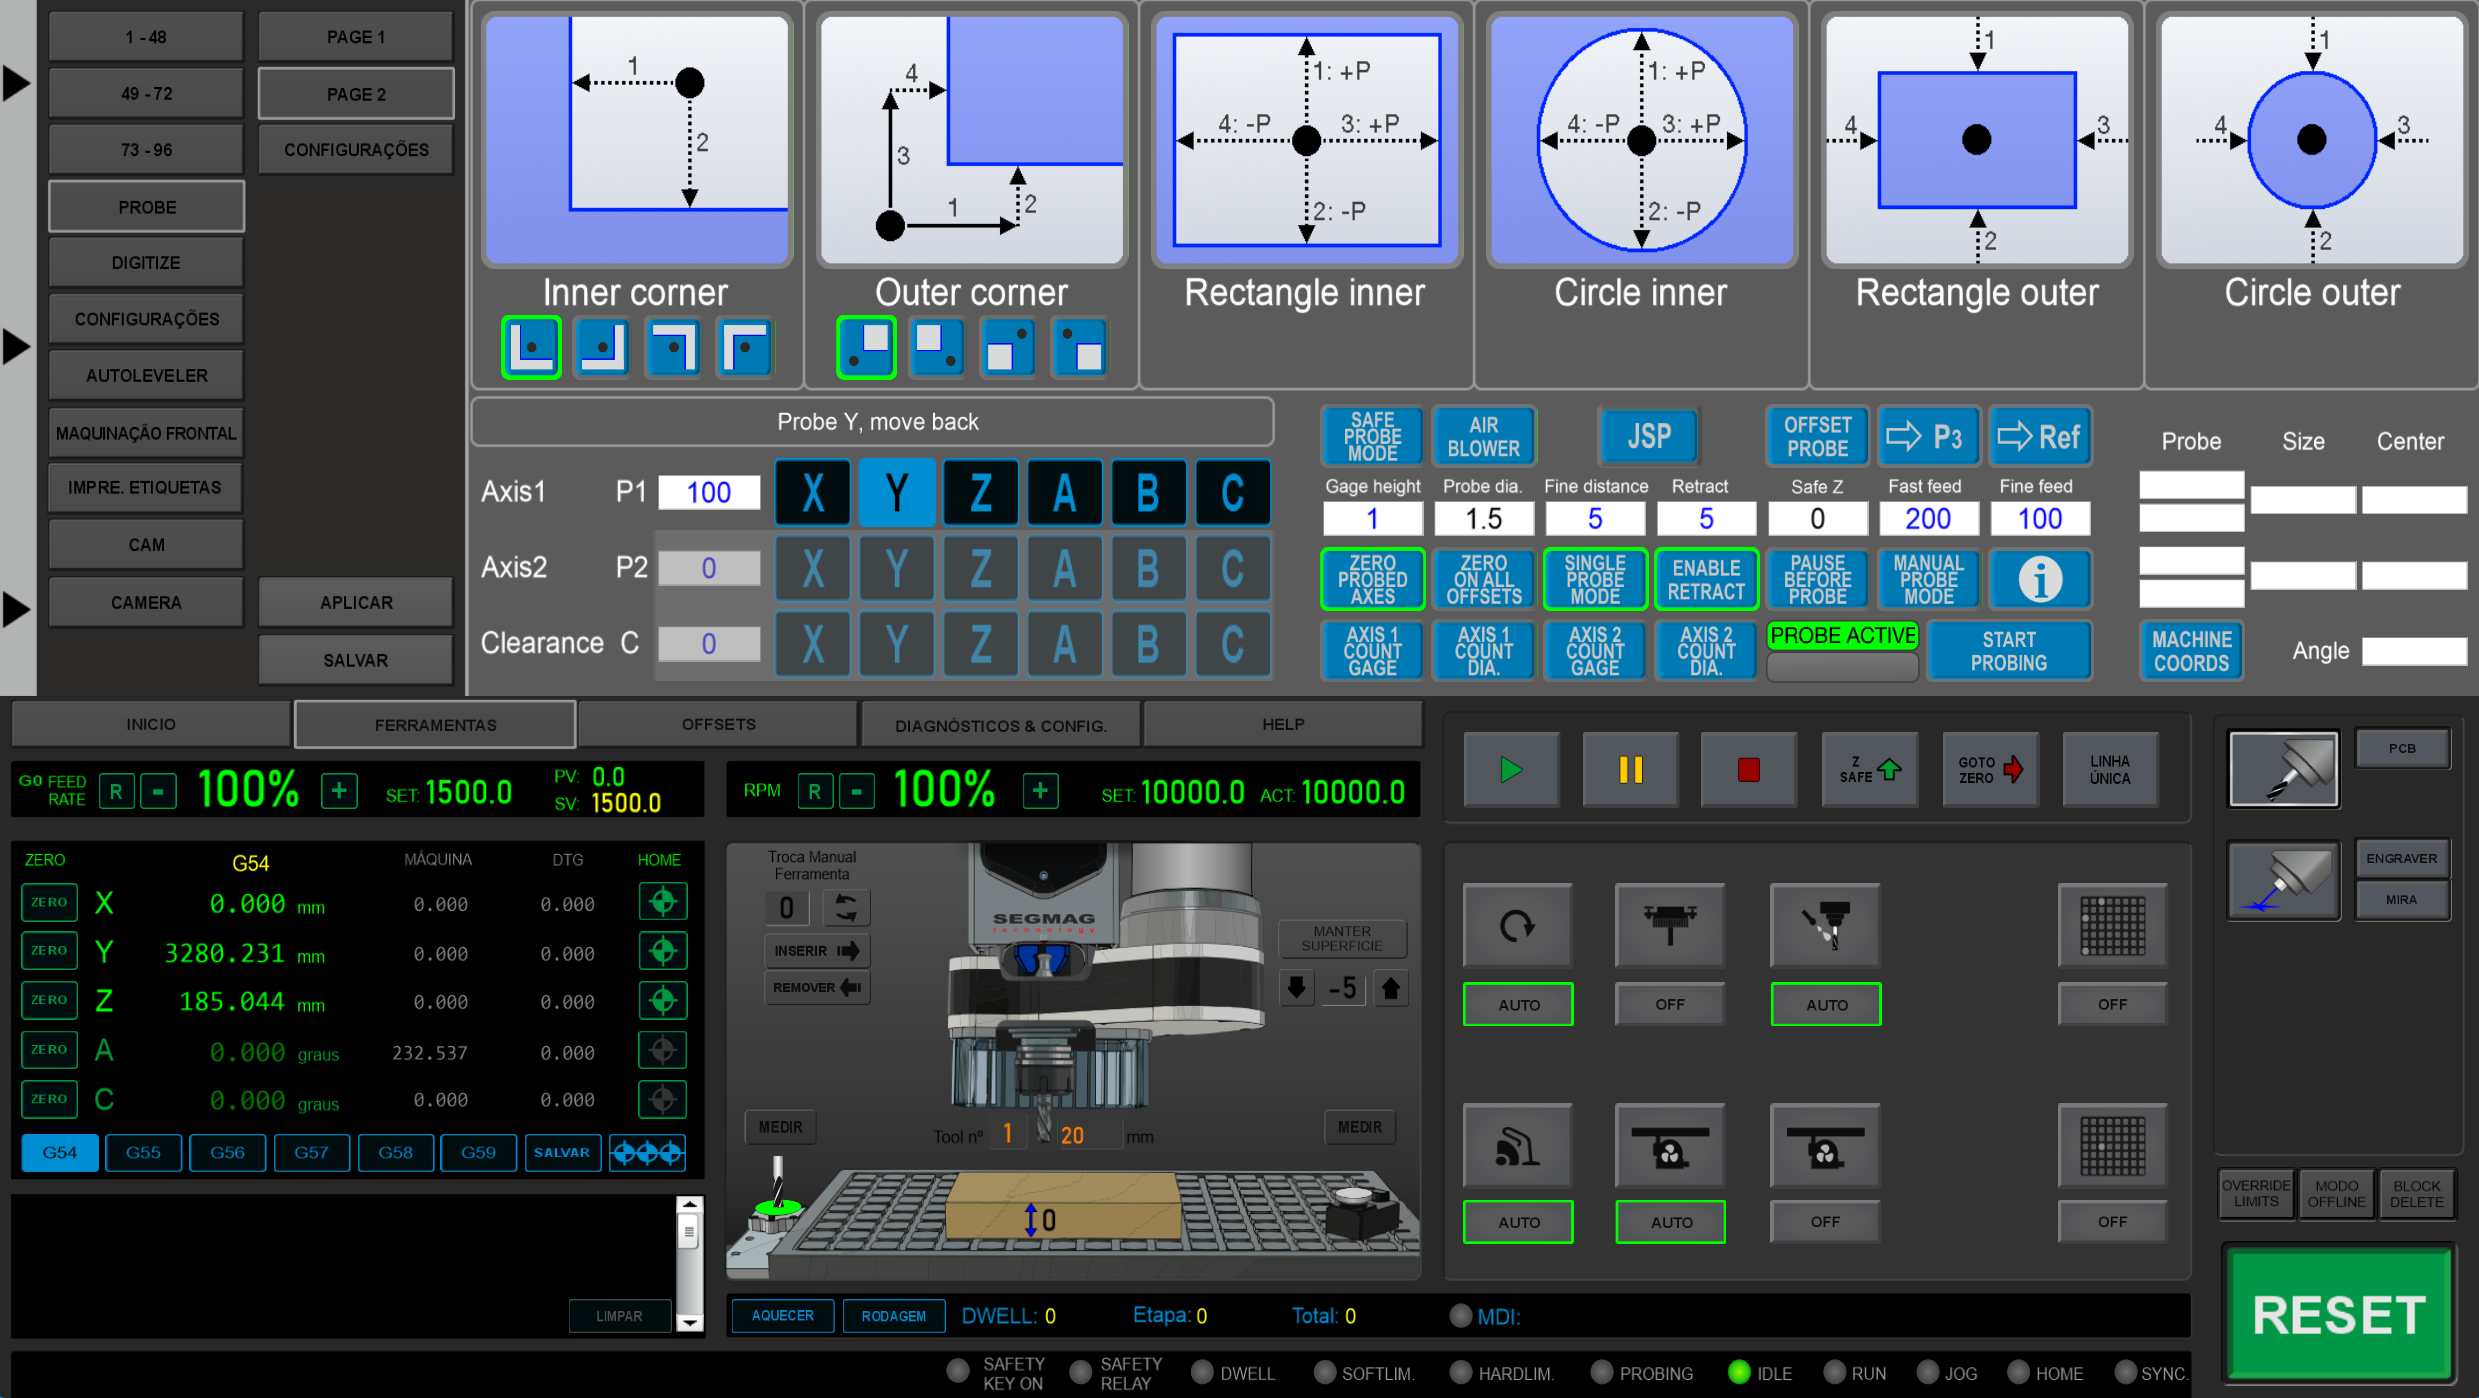
Task: Toggle Zero Probed Axes
Action: (x=1372, y=579)
